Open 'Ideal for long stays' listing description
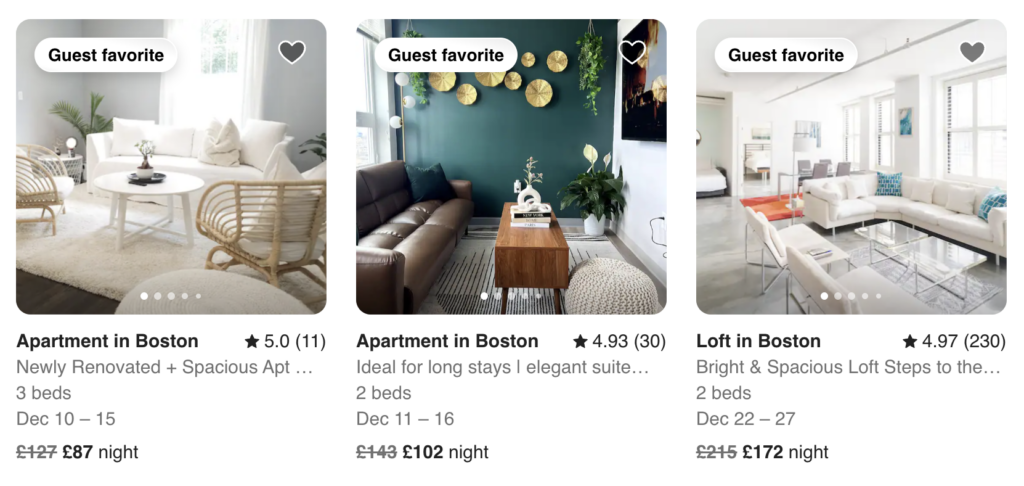Image resolution: width=1024 pixels, height=486 pixels. coord(503,367)
